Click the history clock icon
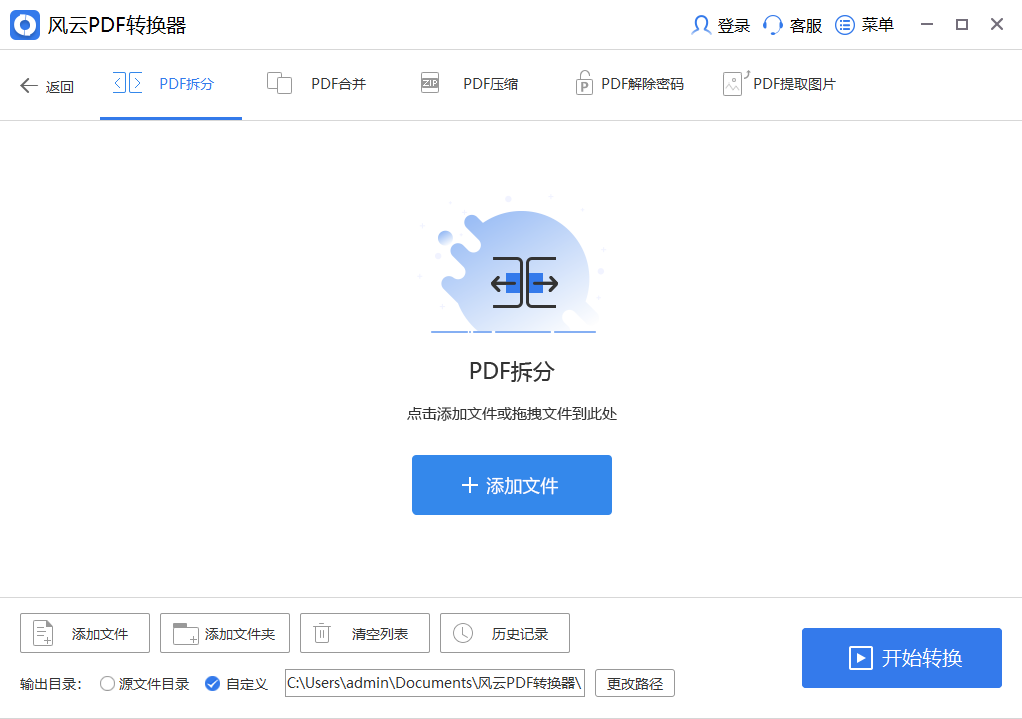Screen dimensions: 1022x719 click(x=463, y=633)
